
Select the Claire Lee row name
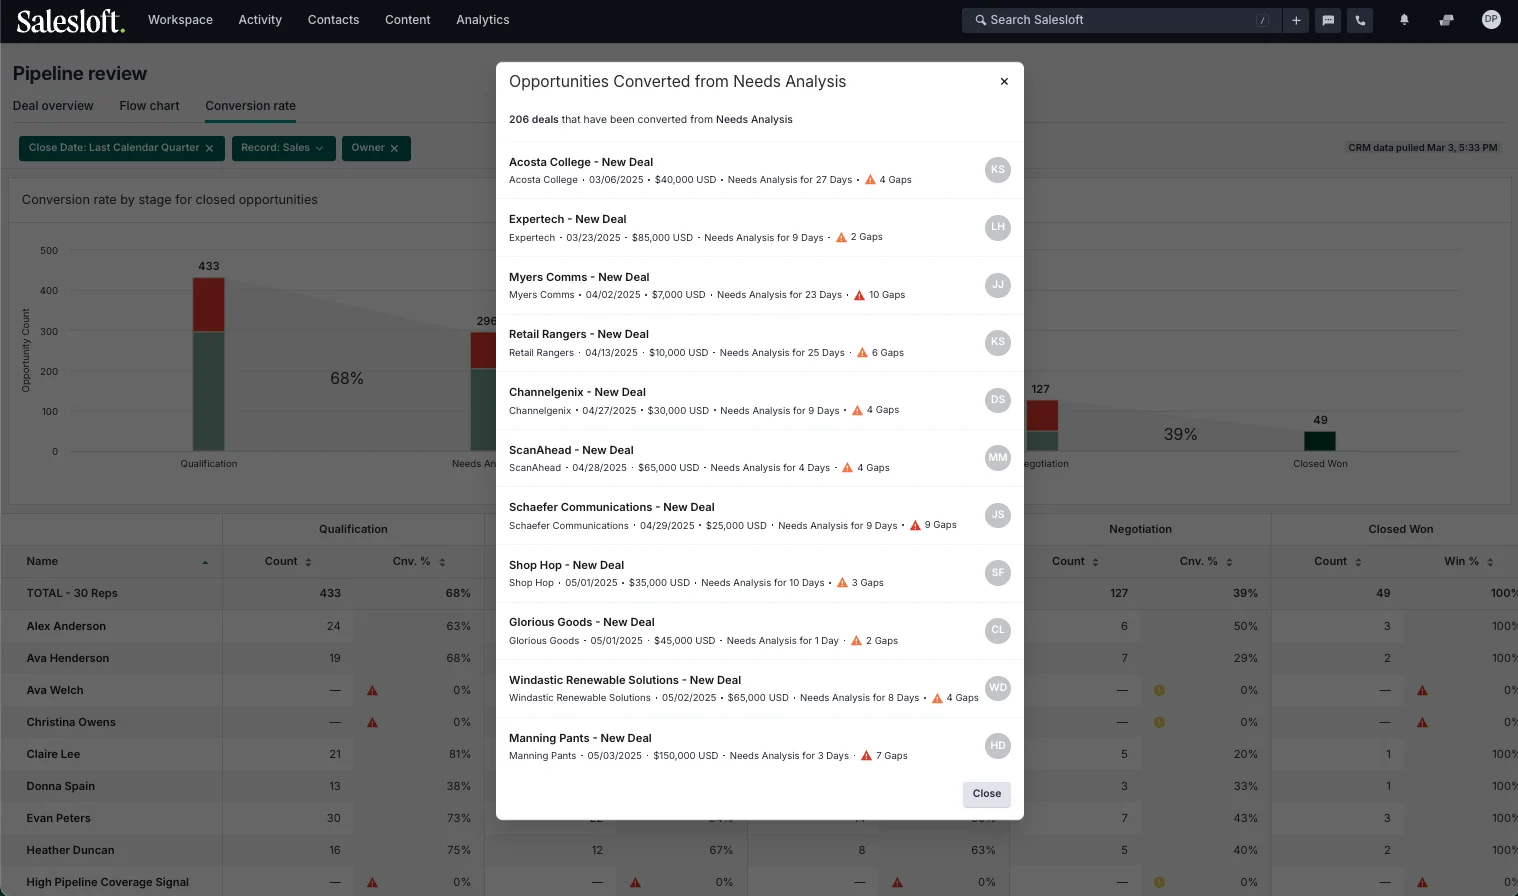click(53, 754)
